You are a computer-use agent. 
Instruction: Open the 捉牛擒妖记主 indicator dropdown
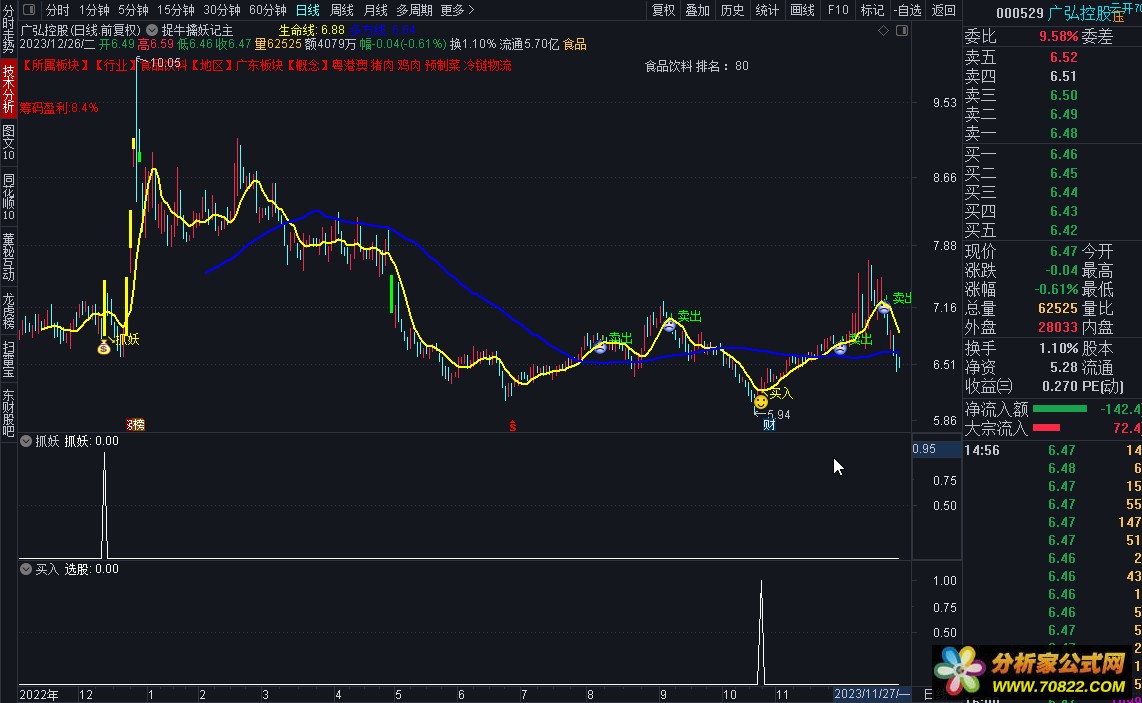coord(152,31)
